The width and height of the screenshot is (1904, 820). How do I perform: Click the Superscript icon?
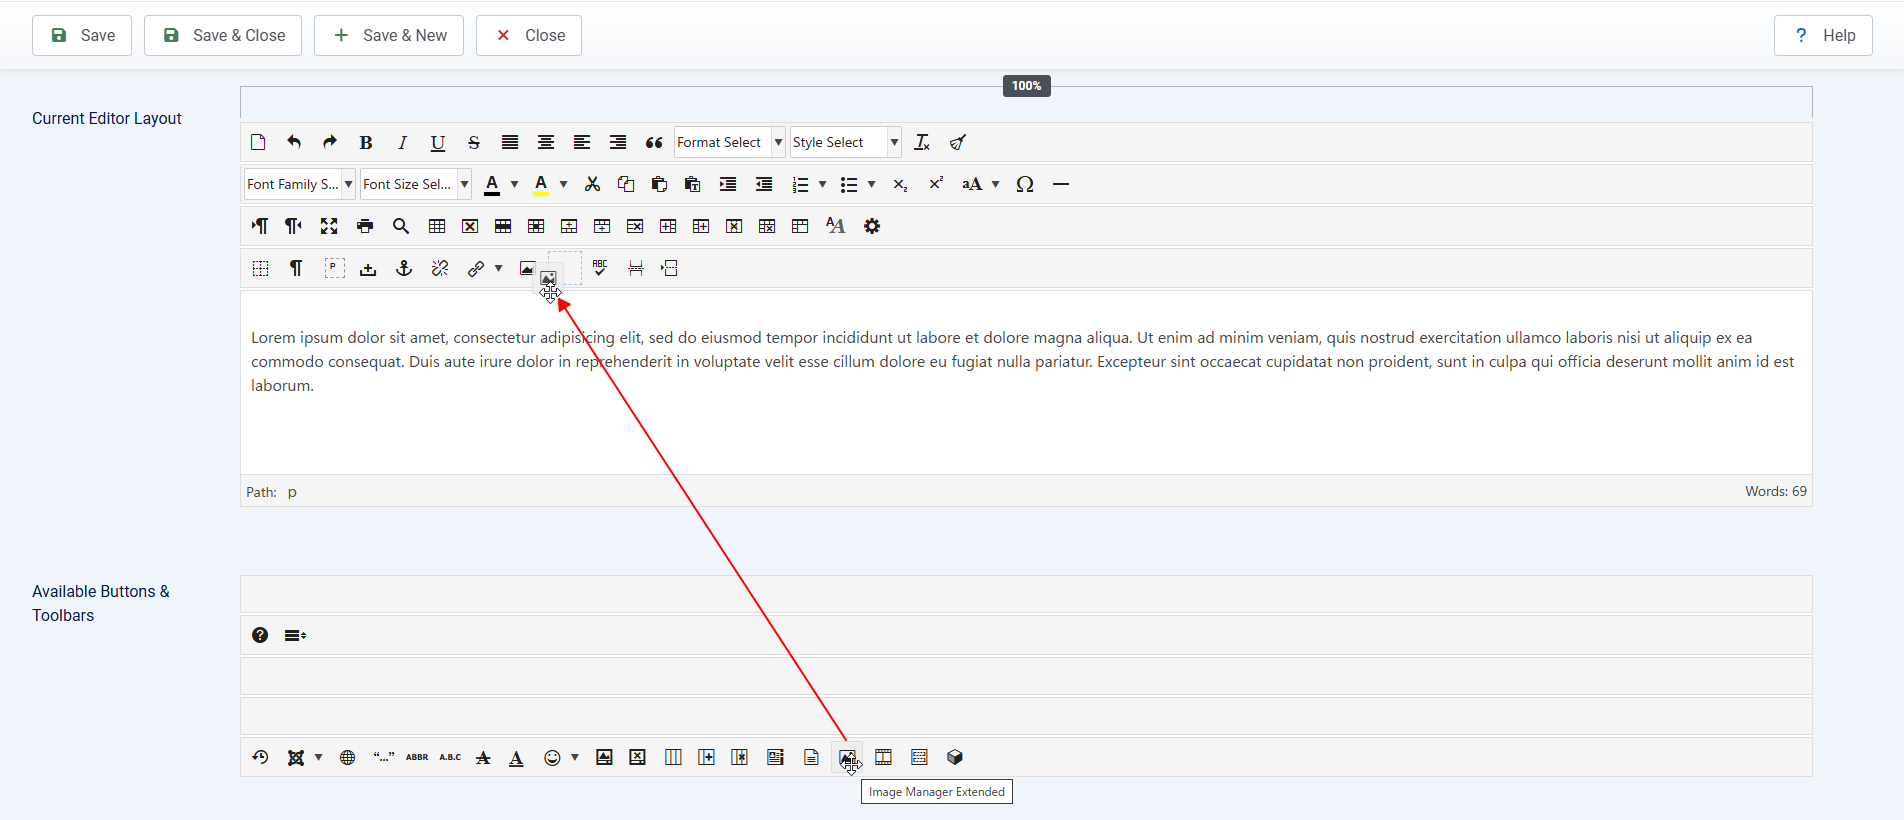936,184
